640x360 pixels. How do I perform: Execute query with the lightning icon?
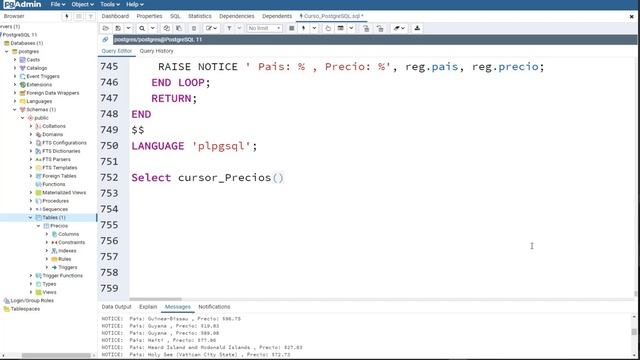click(x=303, y=28)
